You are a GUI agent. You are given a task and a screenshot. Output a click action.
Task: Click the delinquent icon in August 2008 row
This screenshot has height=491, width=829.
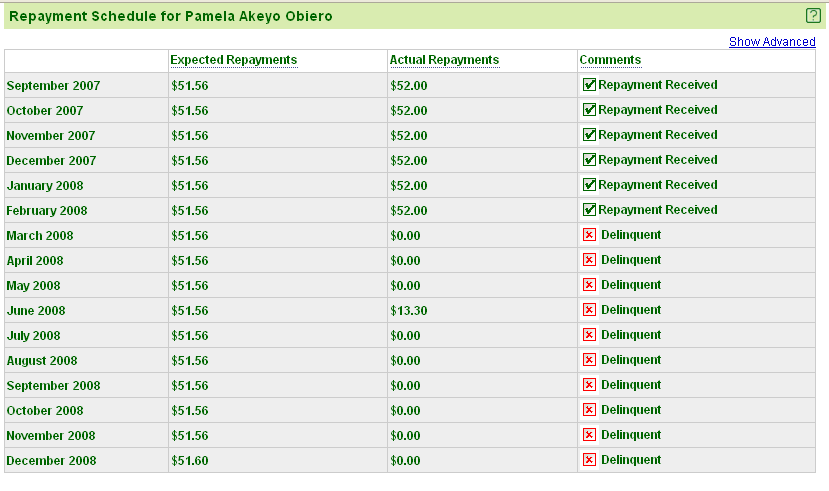pyautogui.click(x=589, y=360)
